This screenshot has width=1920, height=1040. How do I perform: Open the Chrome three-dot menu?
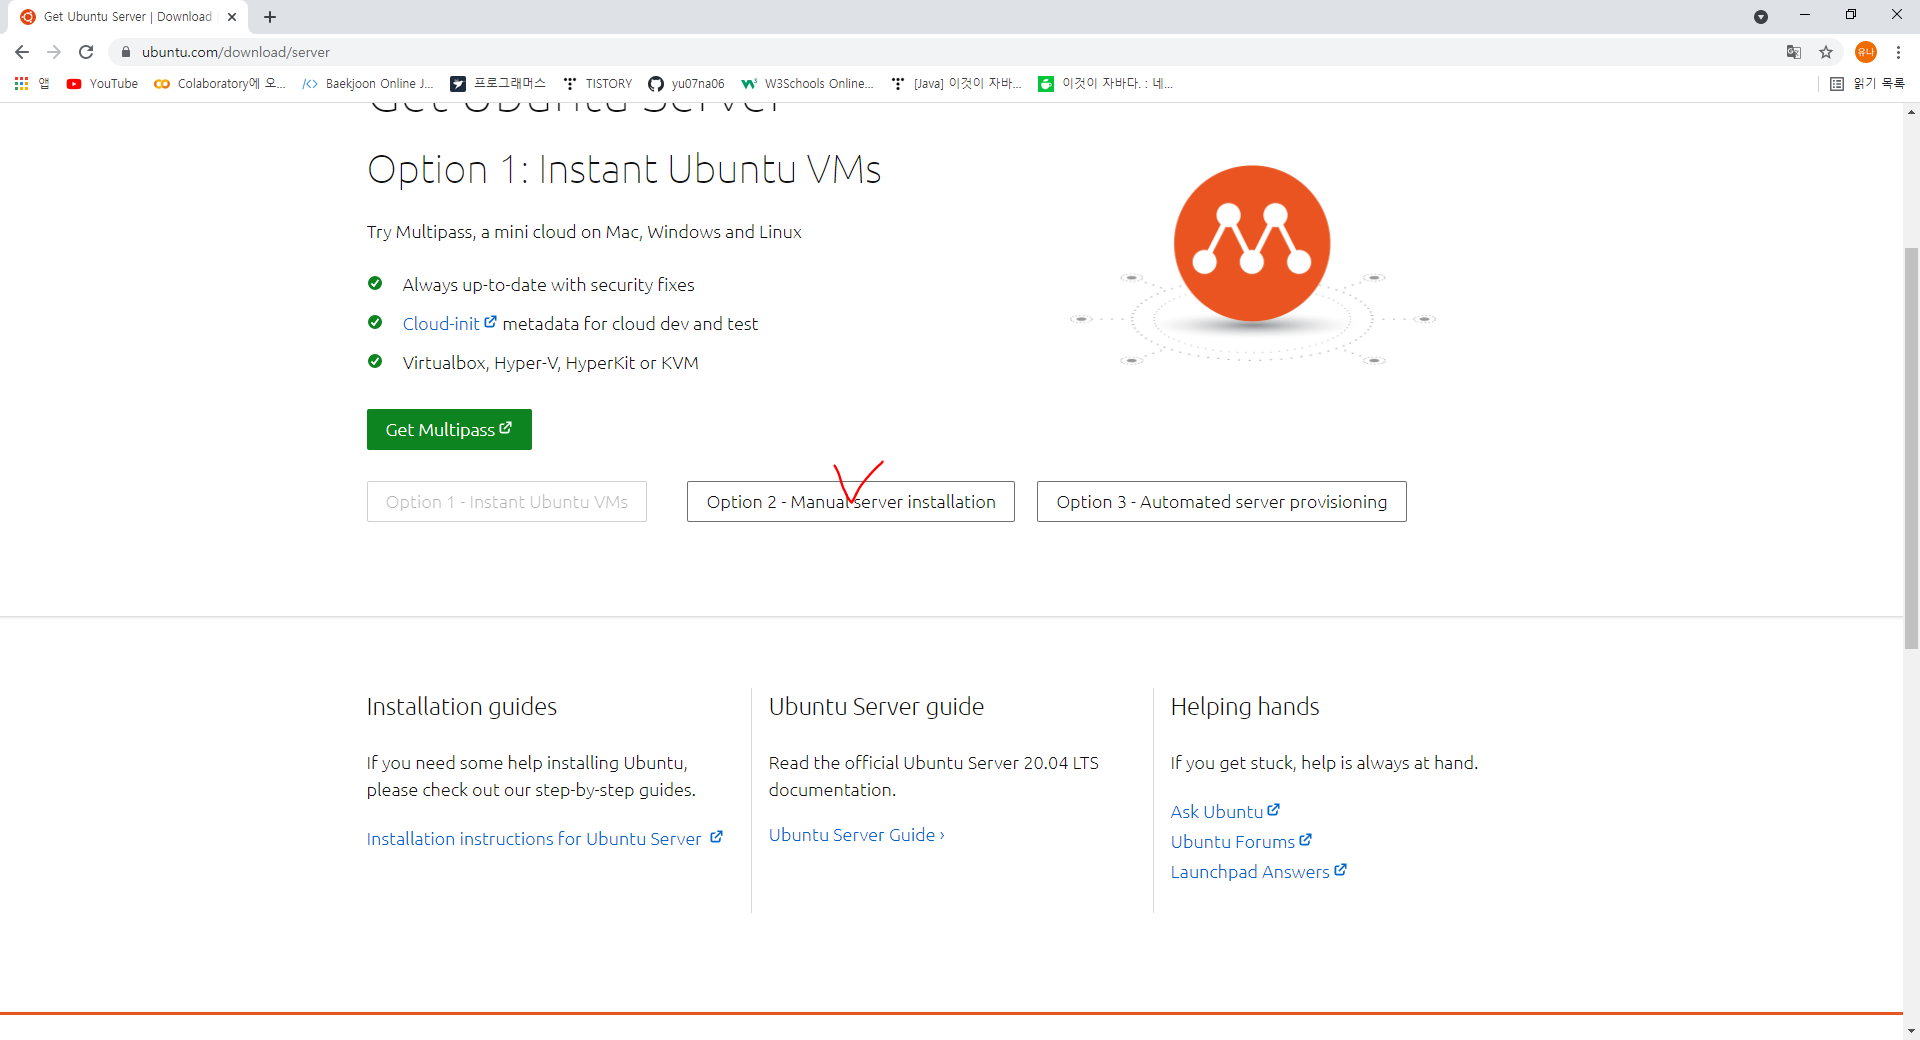1898,52
